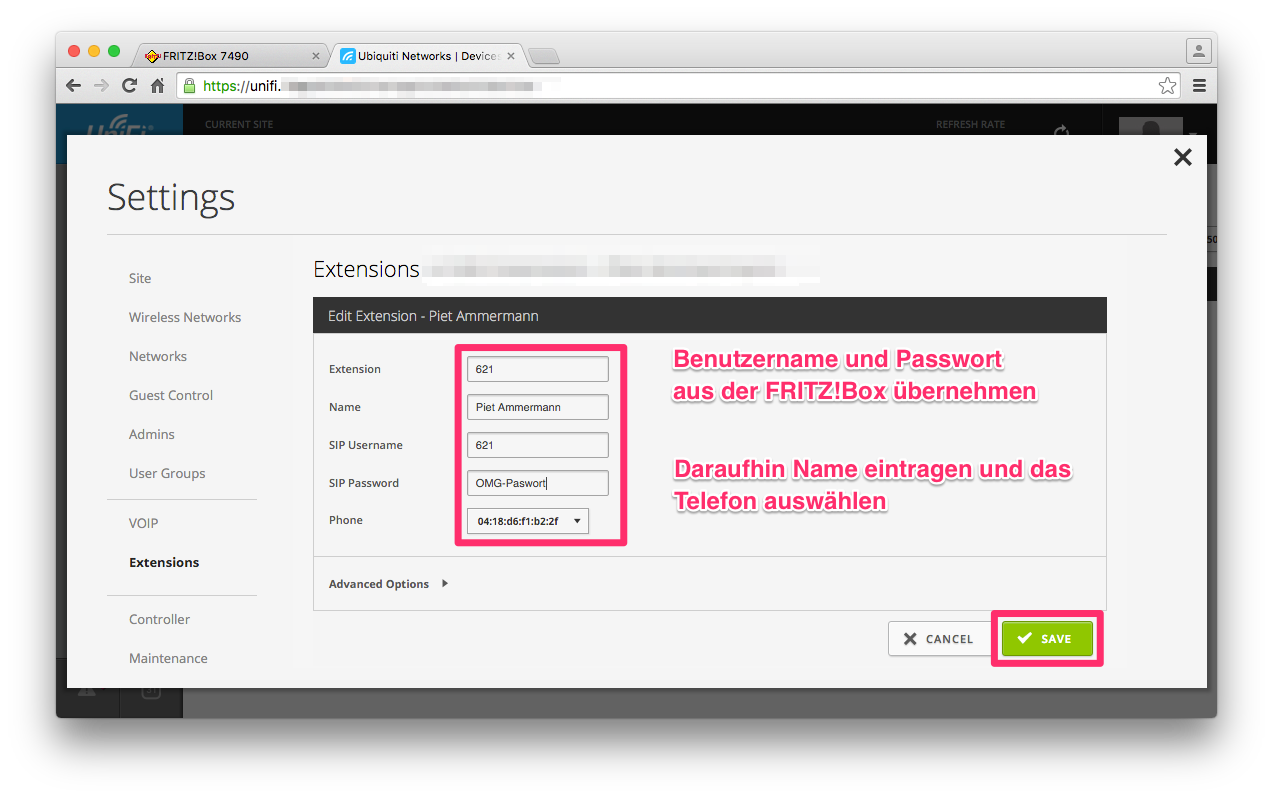
Task: Go to VOIP settings
Action: pos(143,523)
